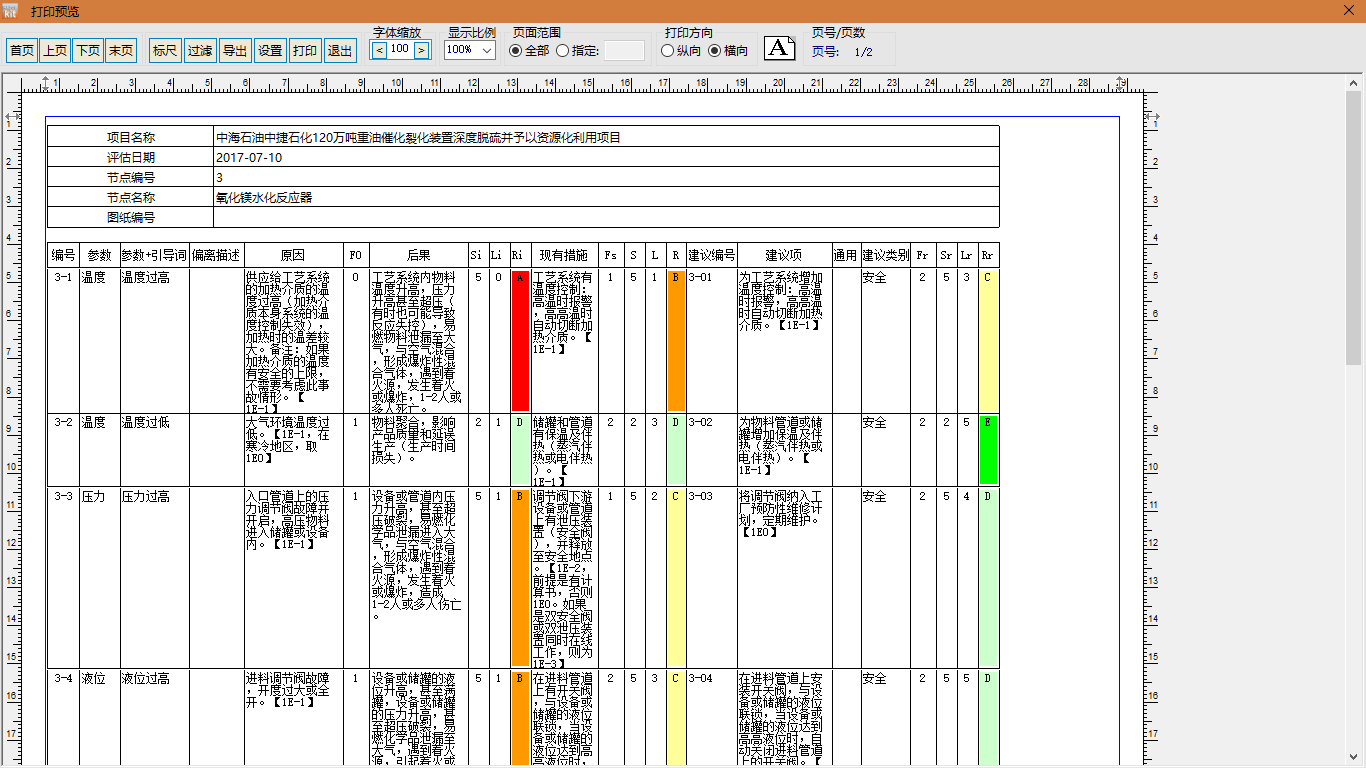Click the app icon in title bar
The height and width of the screenshot is (768, 1366).
click(11, 11)
